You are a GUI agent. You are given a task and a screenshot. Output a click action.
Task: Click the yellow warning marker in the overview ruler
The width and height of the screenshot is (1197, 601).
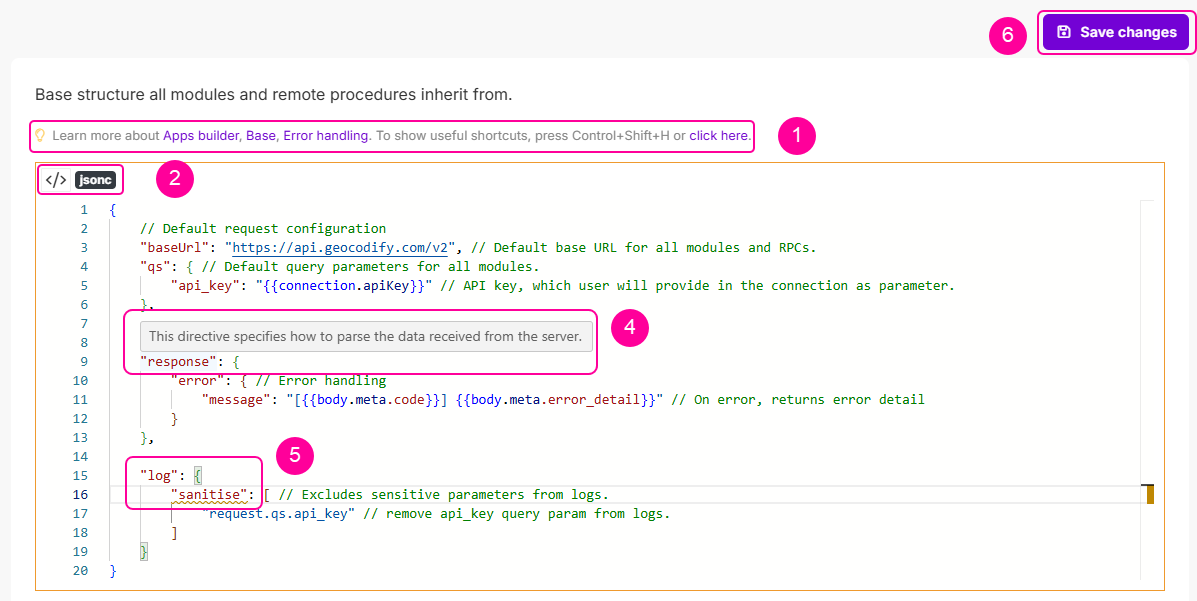click(1149, 494)
